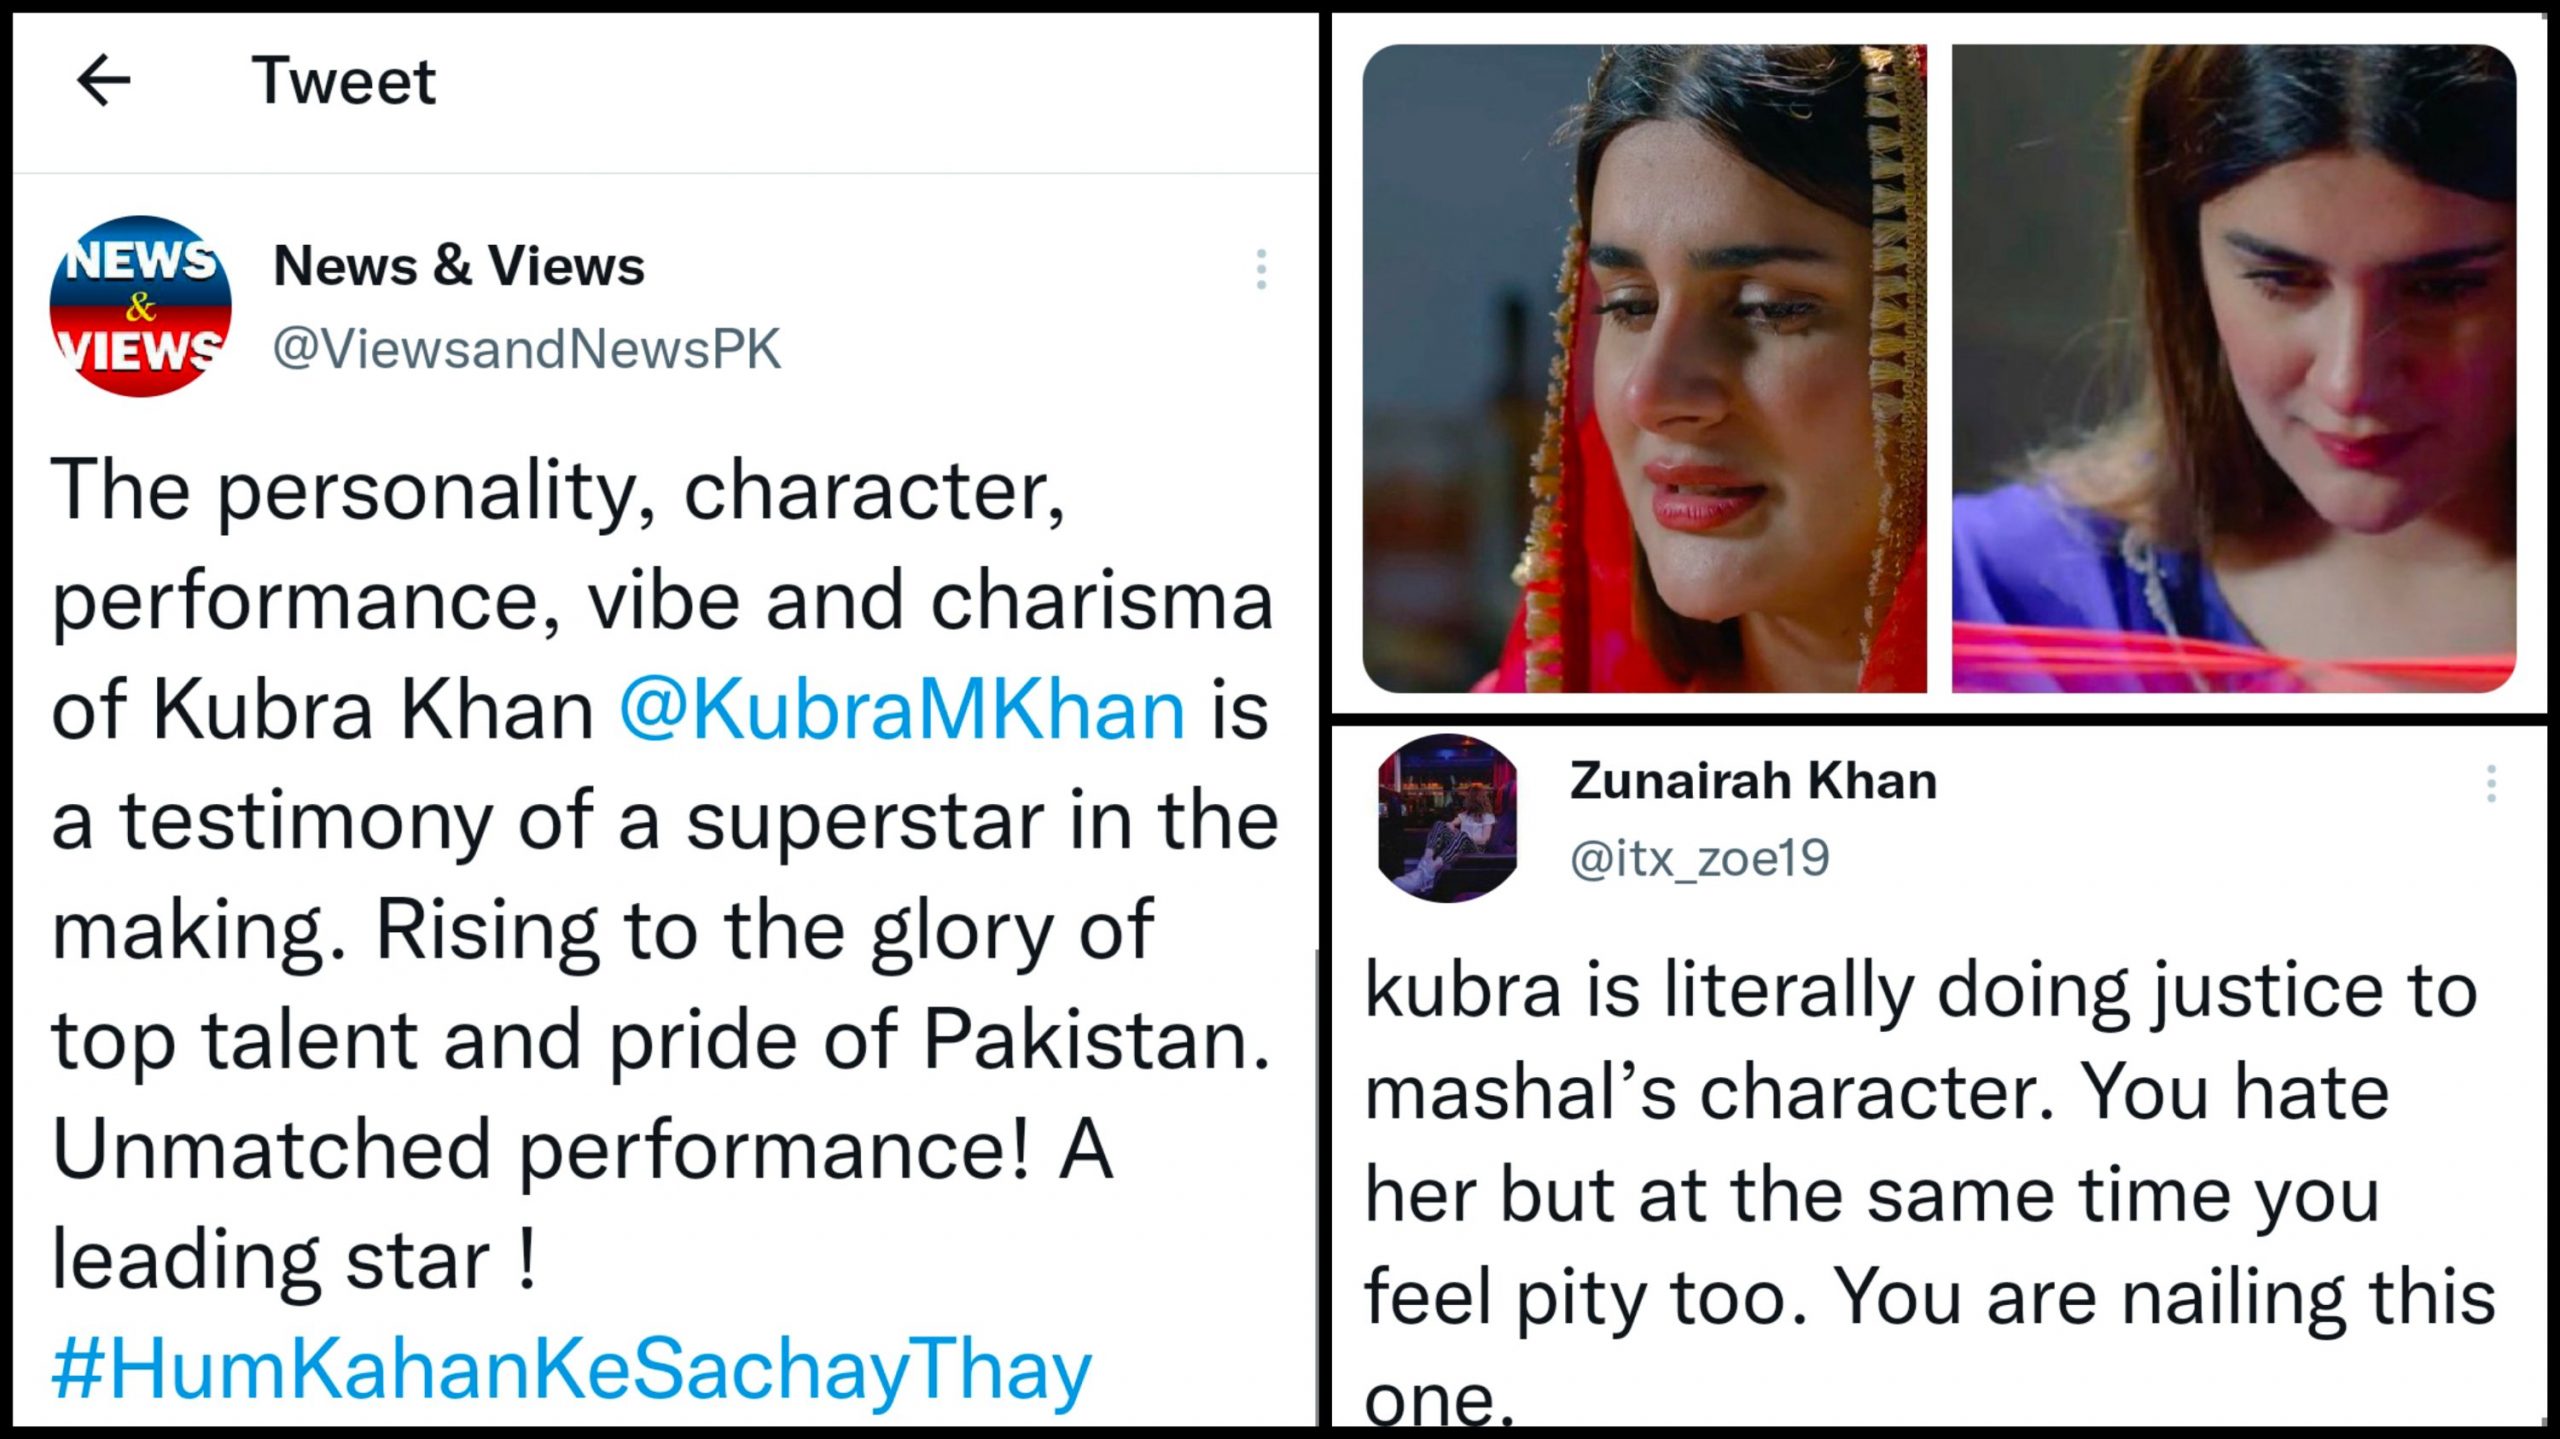Screen dimensions: 2560x1439
Task: Open the photo with blue outfit
Action: [x=2233, y=368]
